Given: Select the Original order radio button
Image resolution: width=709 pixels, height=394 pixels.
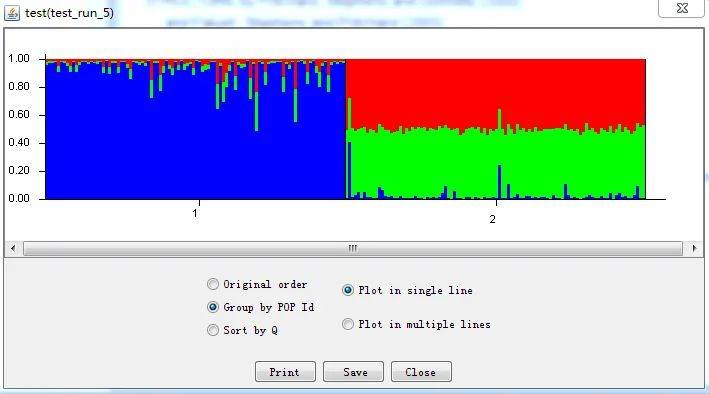Looking at the screenshot, I should pos(213,284).
